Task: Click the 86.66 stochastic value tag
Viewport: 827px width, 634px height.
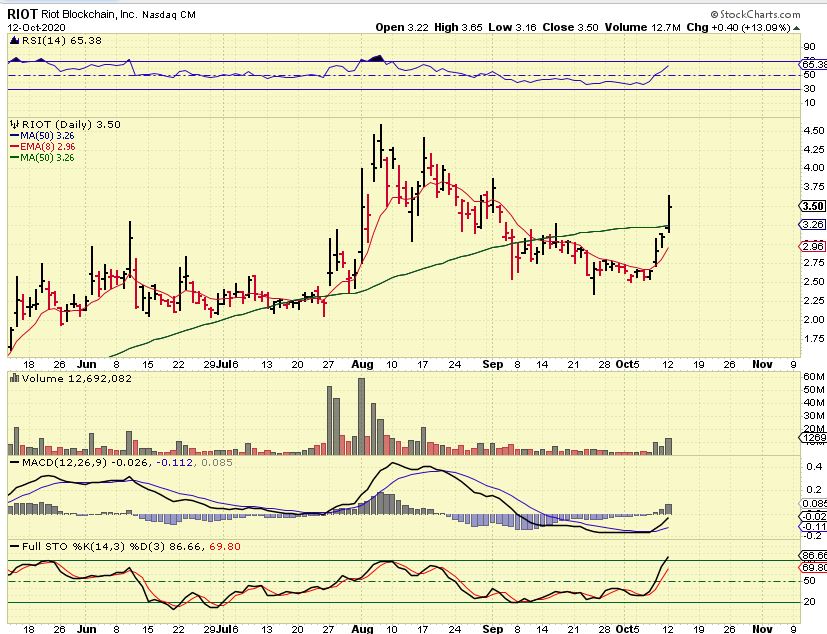Action: 812,554
